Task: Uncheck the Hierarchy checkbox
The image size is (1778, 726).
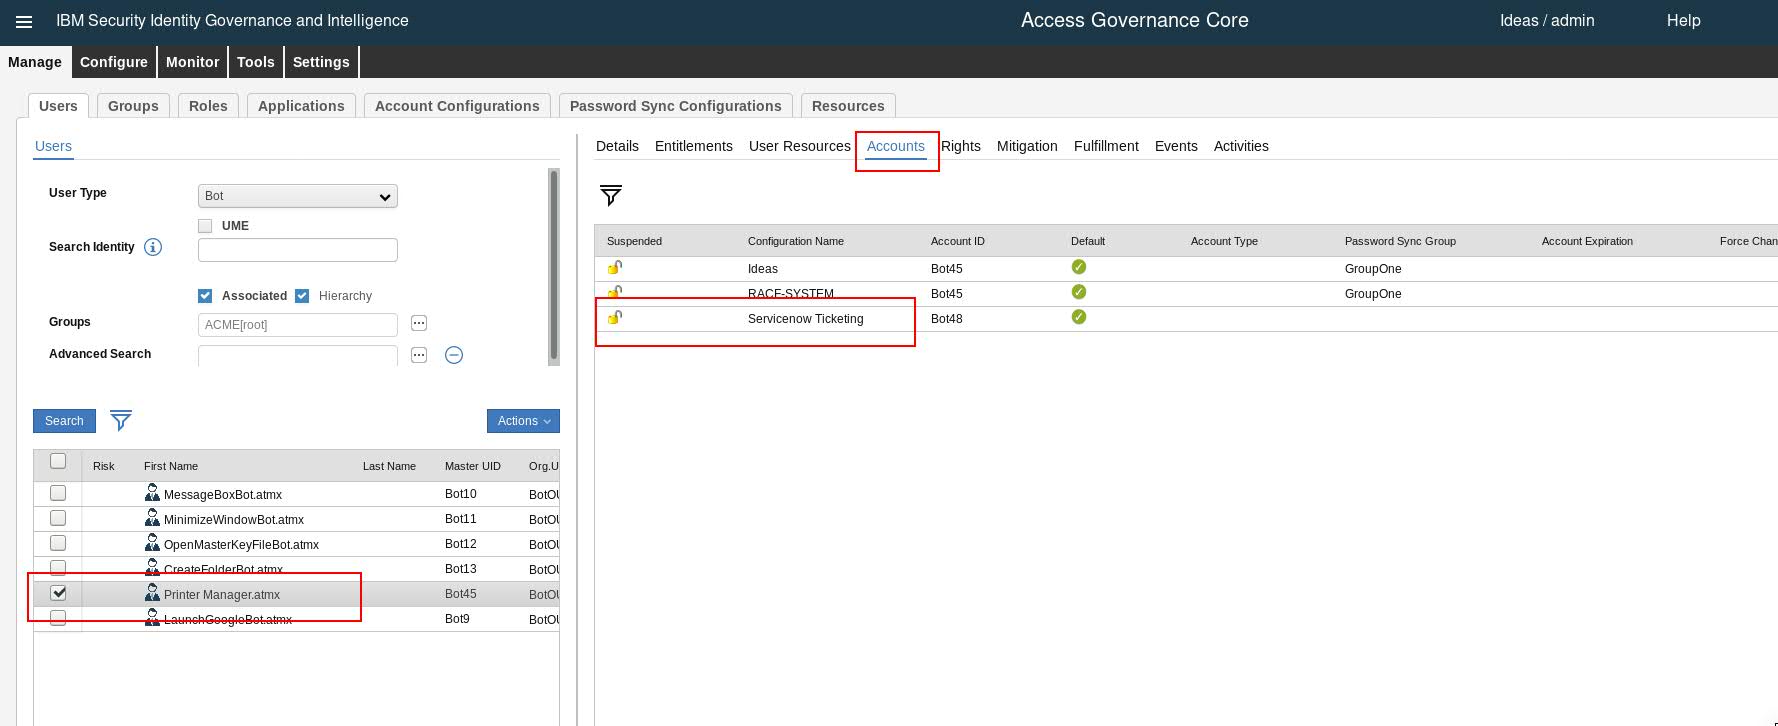Action: tap(302, 296)
